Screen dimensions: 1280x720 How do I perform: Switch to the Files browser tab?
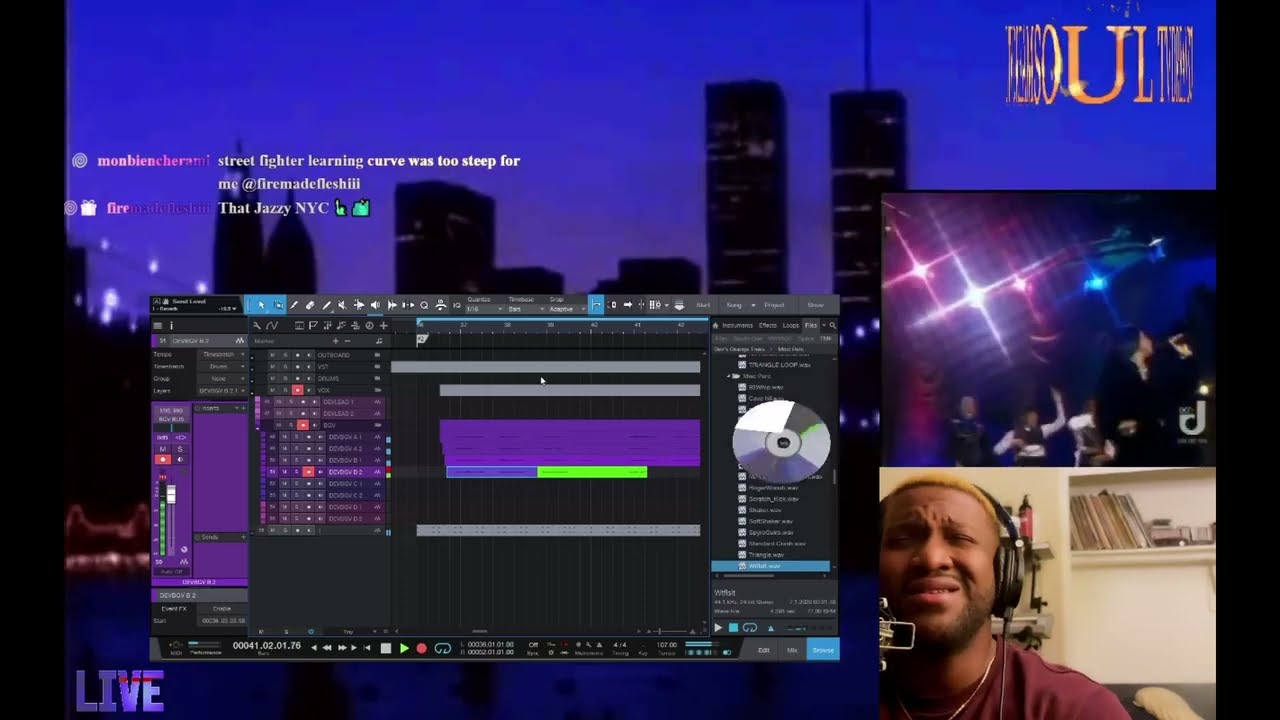point(811,325)
